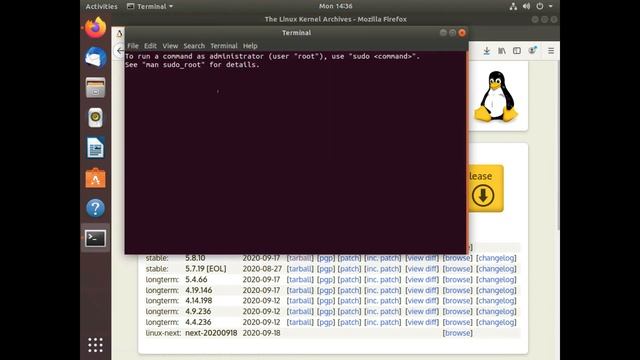The height and width of the screenshot is (360, 640).
Task: Click pgp link for 5.4.66
Action: click(x=326, y=280)
